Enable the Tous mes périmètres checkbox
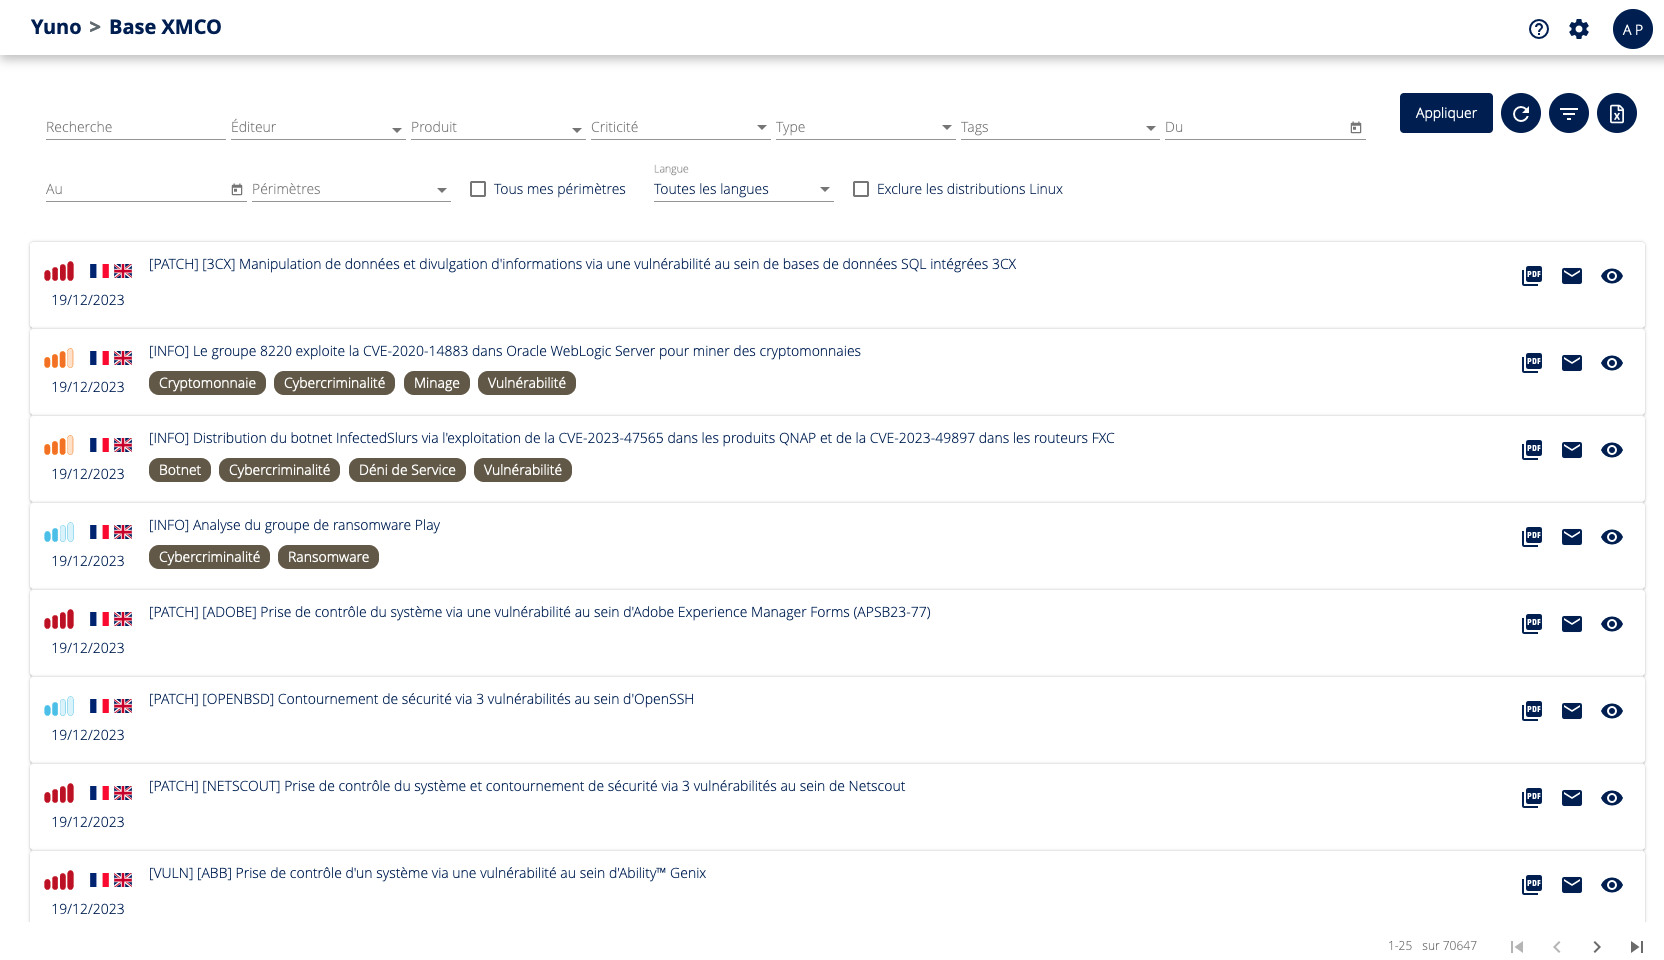 pyautogui.click(x=478, y=189)
